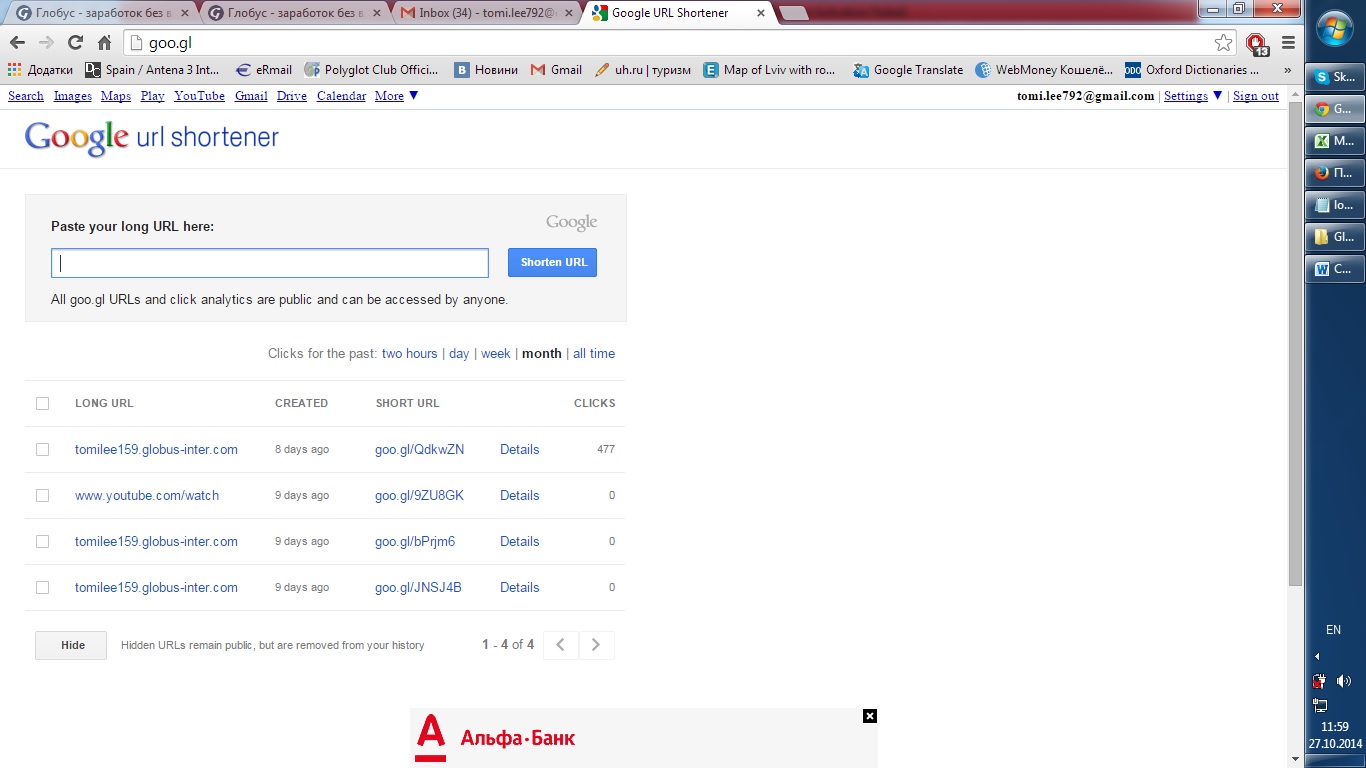Show clicks for the past week

pos(496,353)
